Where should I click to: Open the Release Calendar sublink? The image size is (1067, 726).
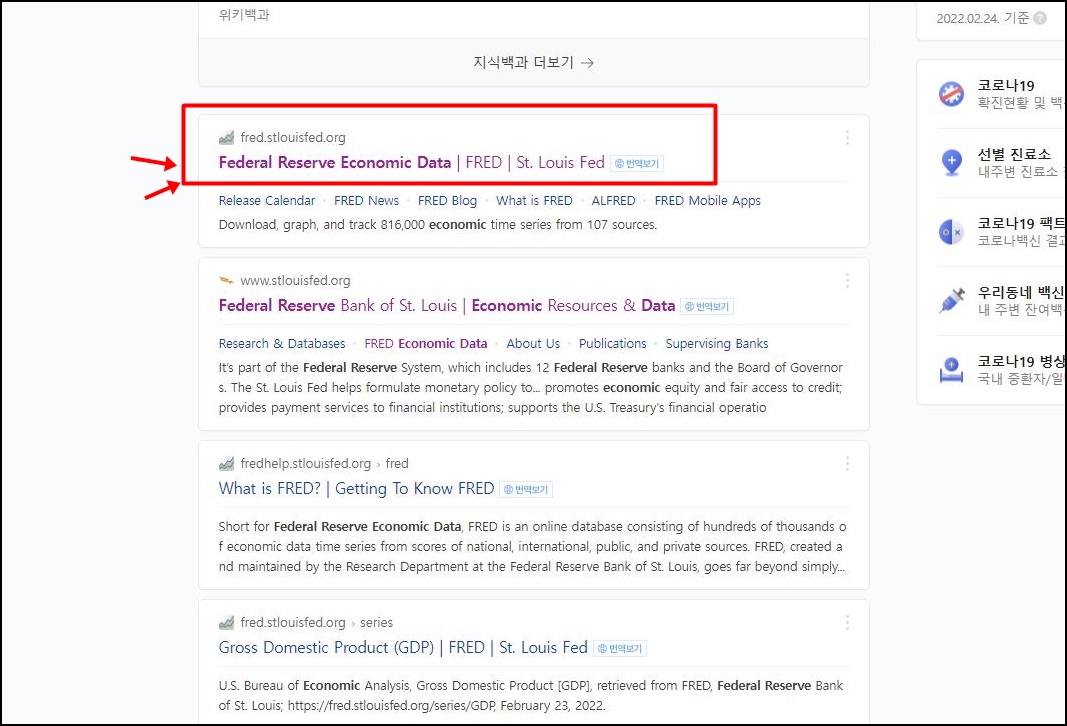[267, 201]
